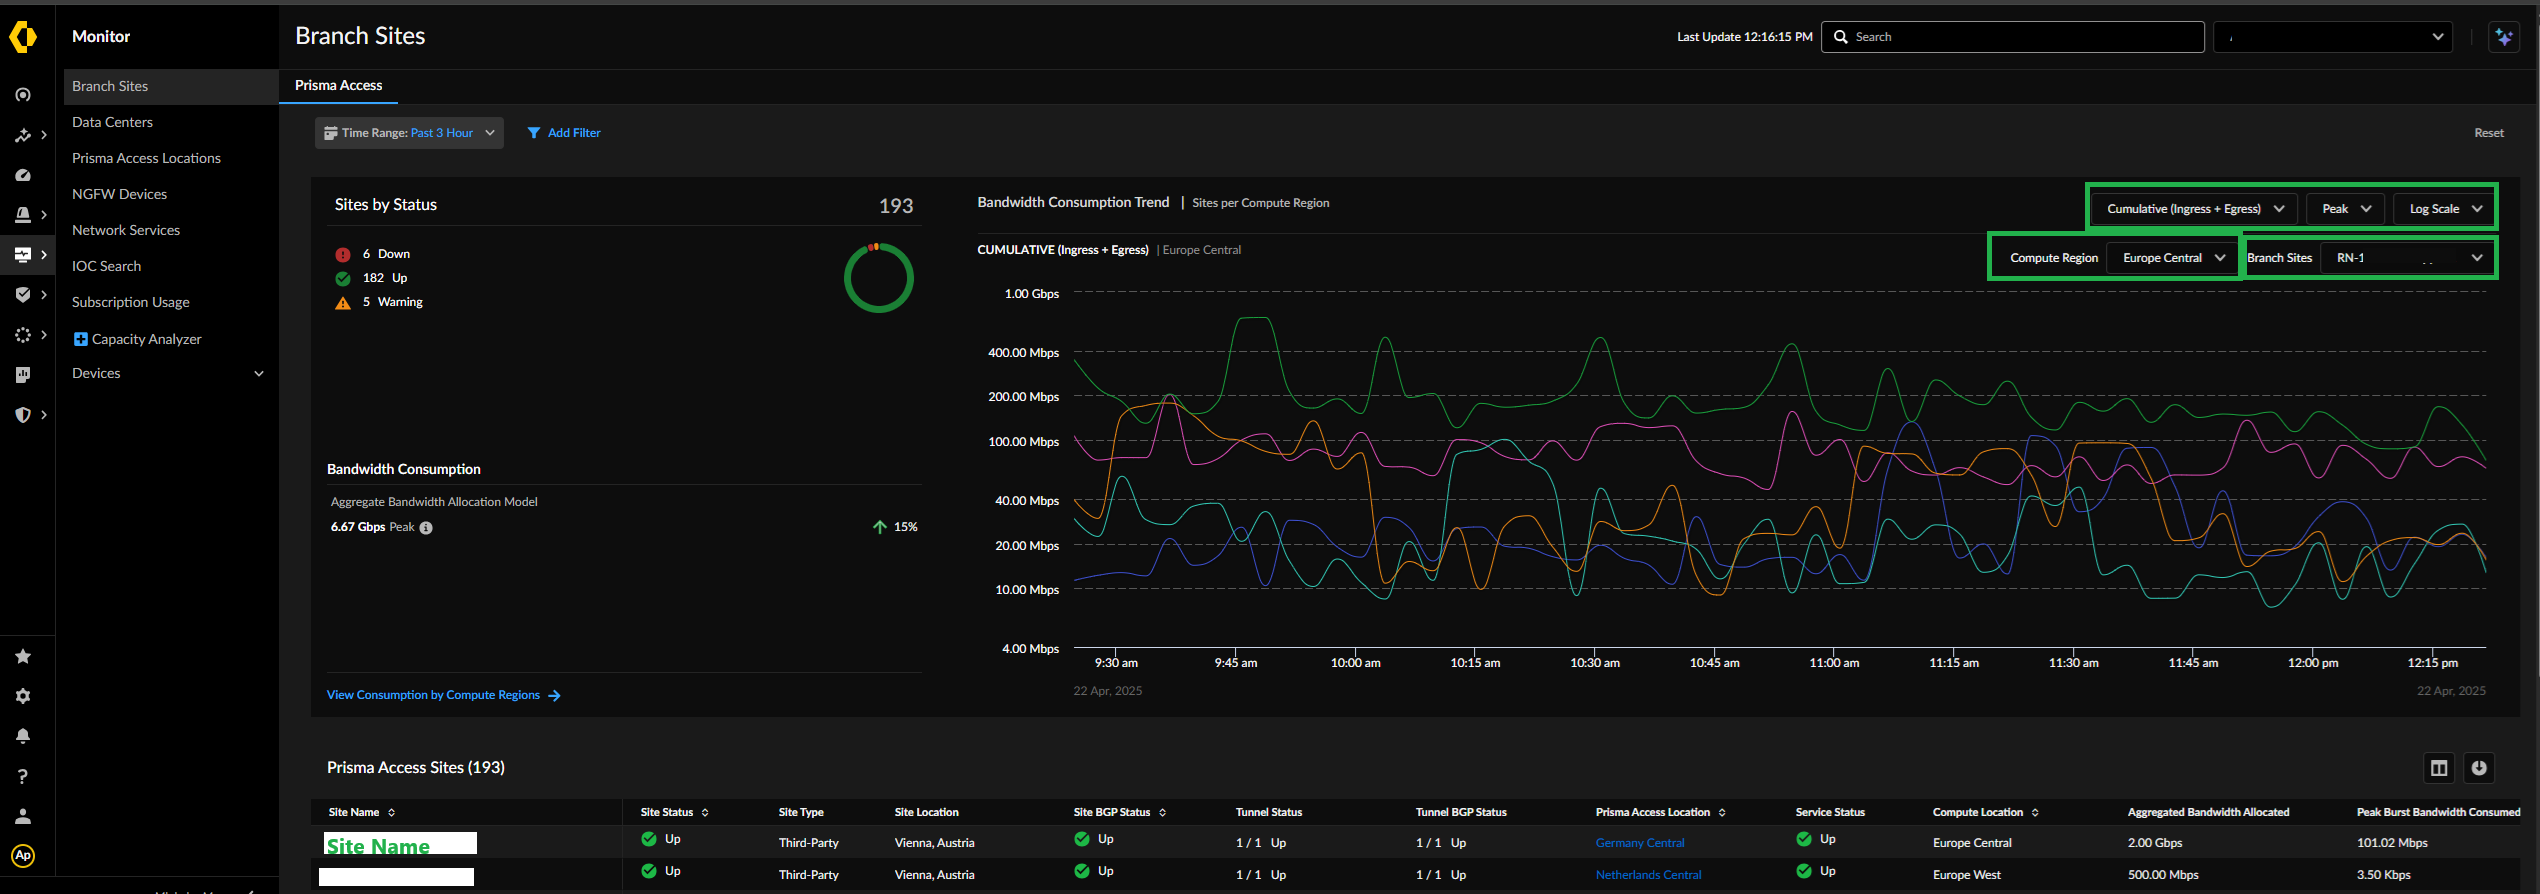This screenshot has width=2540, height=894.
Task: Expand the Devices menu section
Action: coord(167,373)
